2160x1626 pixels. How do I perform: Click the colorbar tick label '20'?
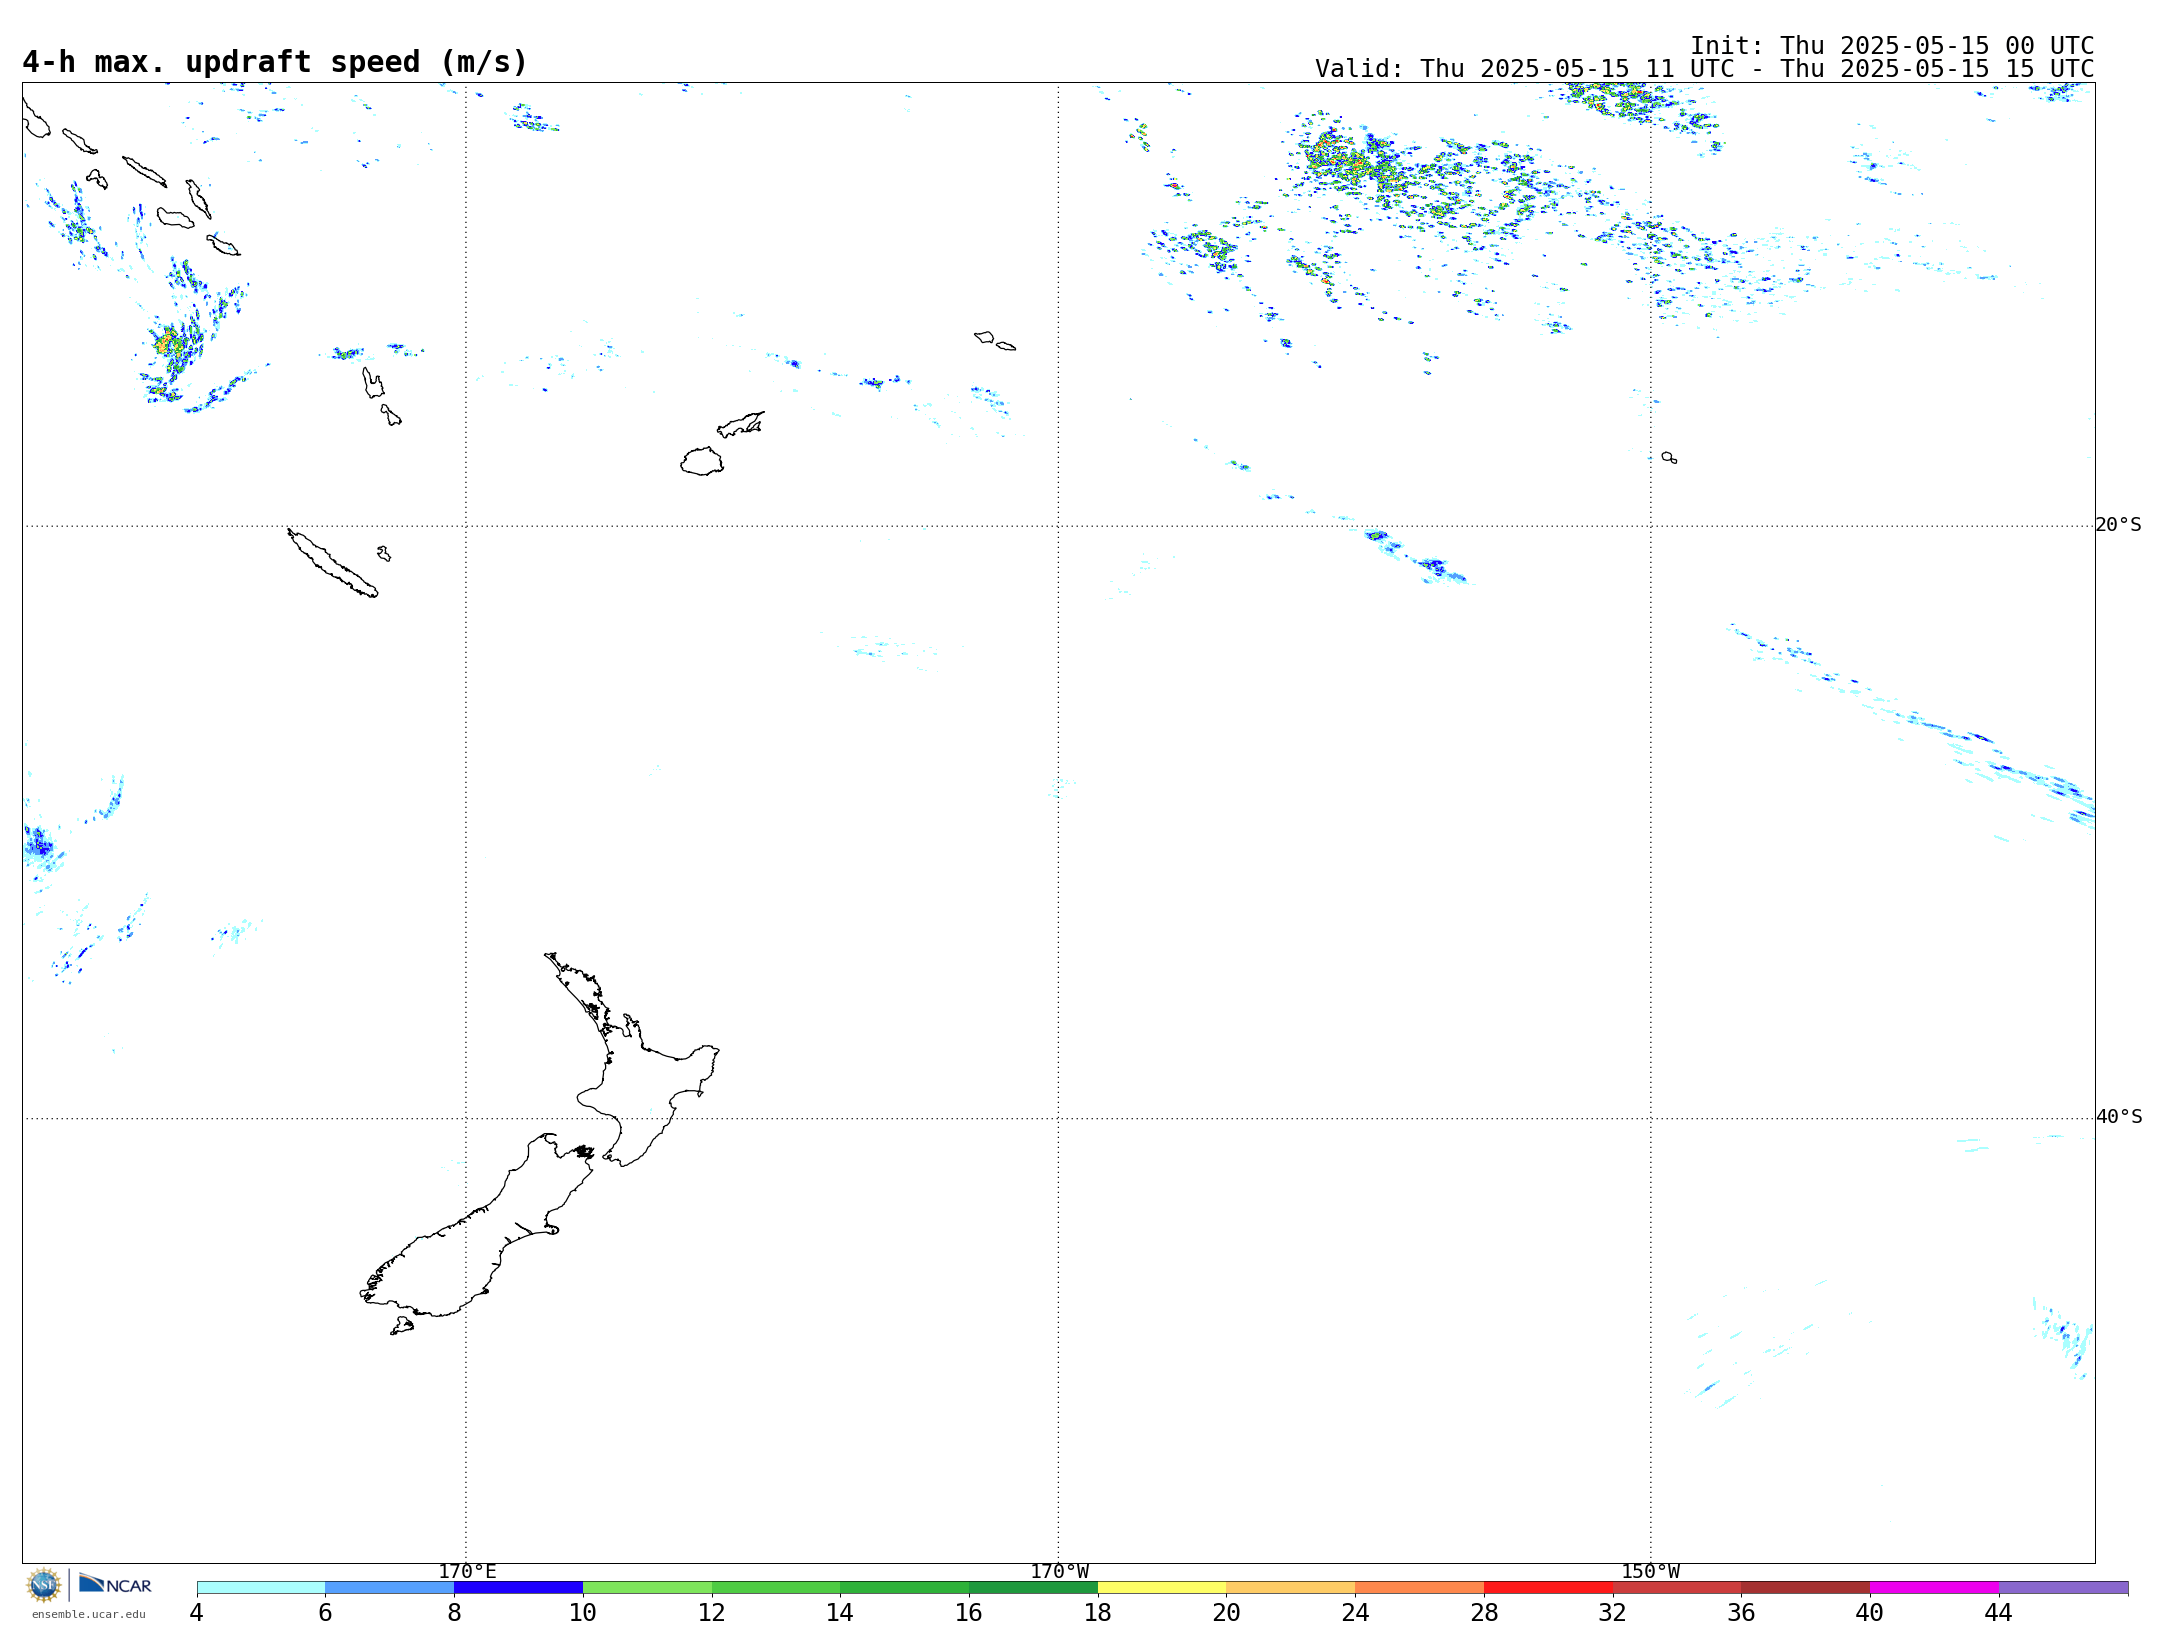pos(1226,1612)
